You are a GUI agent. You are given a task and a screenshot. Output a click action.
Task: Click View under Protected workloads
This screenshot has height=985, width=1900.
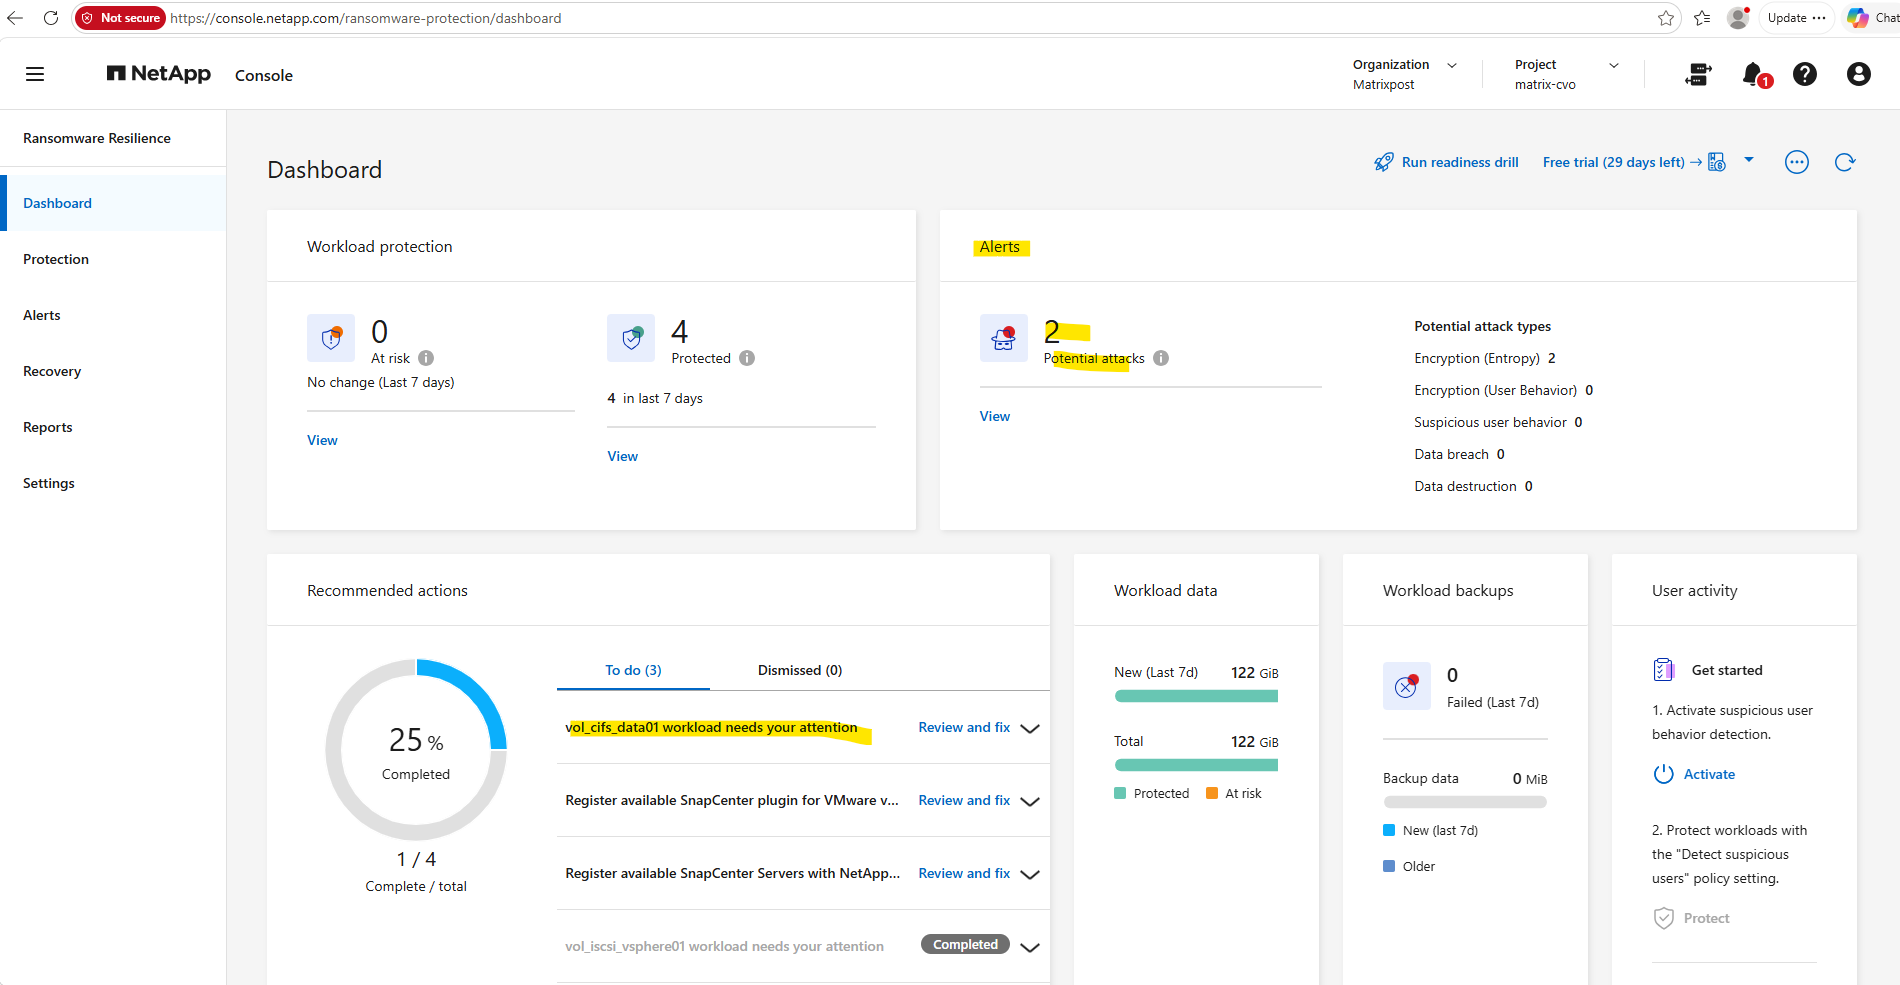[622, 456]
